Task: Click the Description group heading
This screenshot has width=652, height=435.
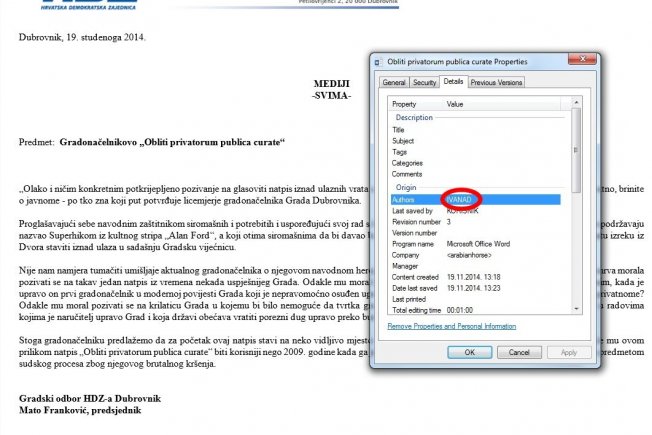Action: pyautogui.click(x=414, y=117)
